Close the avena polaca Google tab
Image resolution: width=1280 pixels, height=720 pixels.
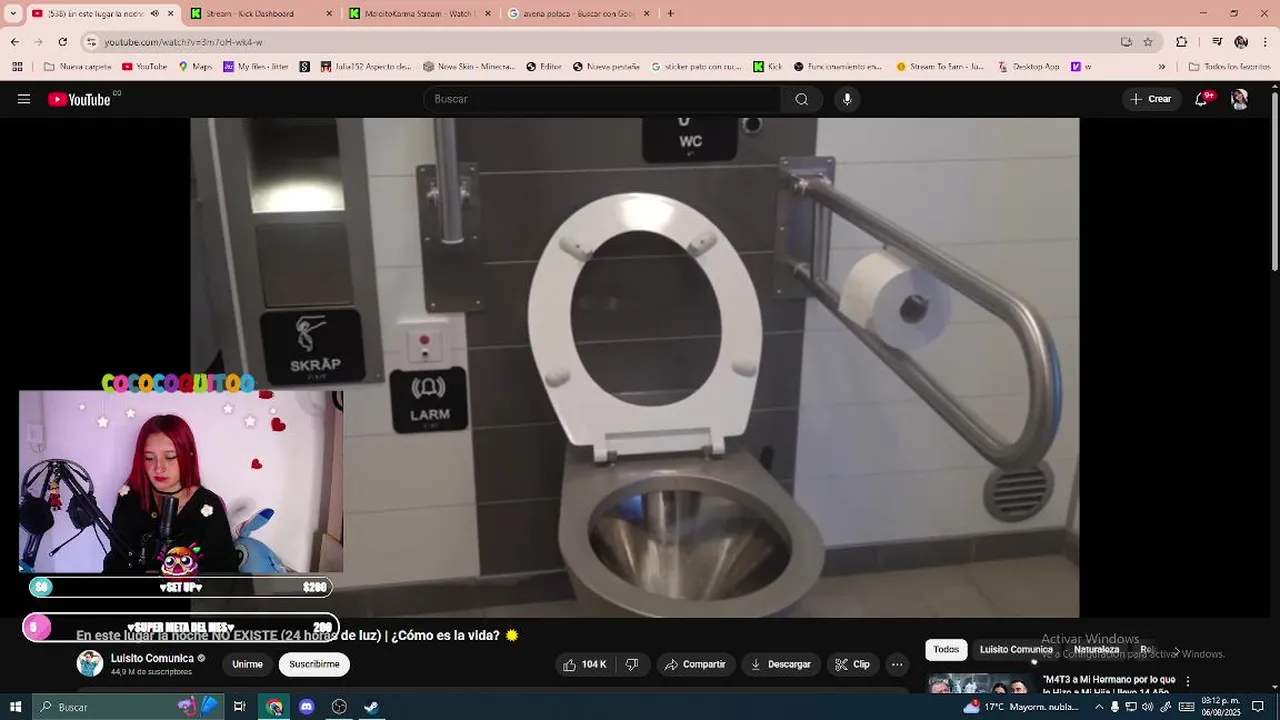(x=646, y=14)
